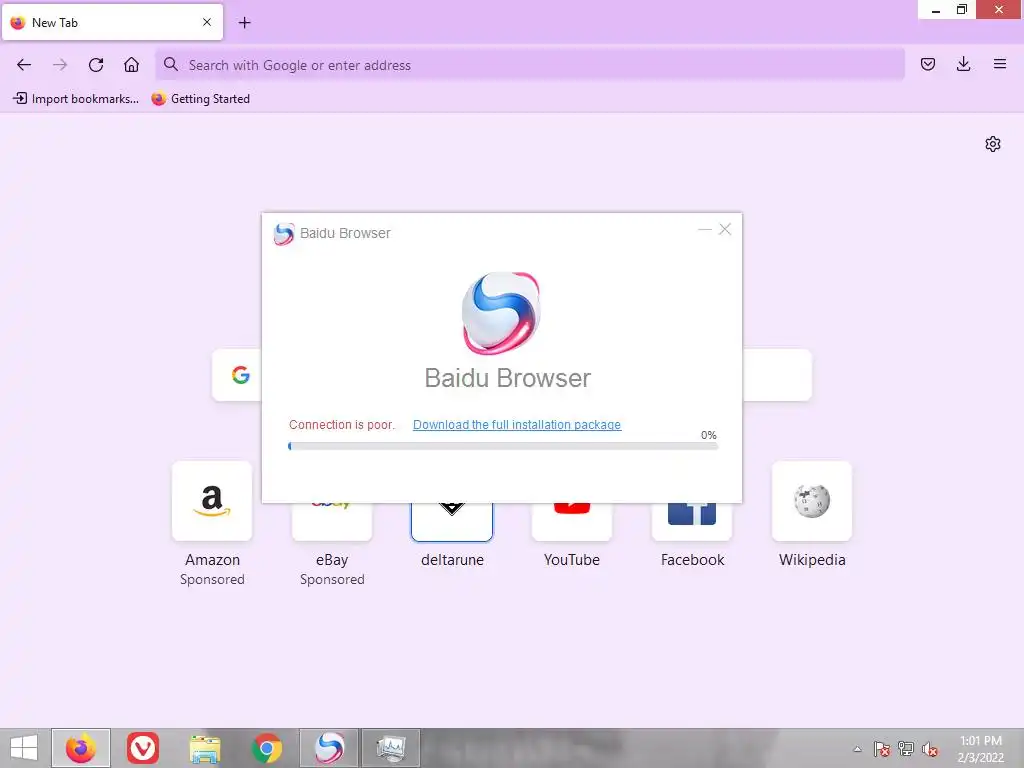Click Download the full installation package link

[517, 424]
